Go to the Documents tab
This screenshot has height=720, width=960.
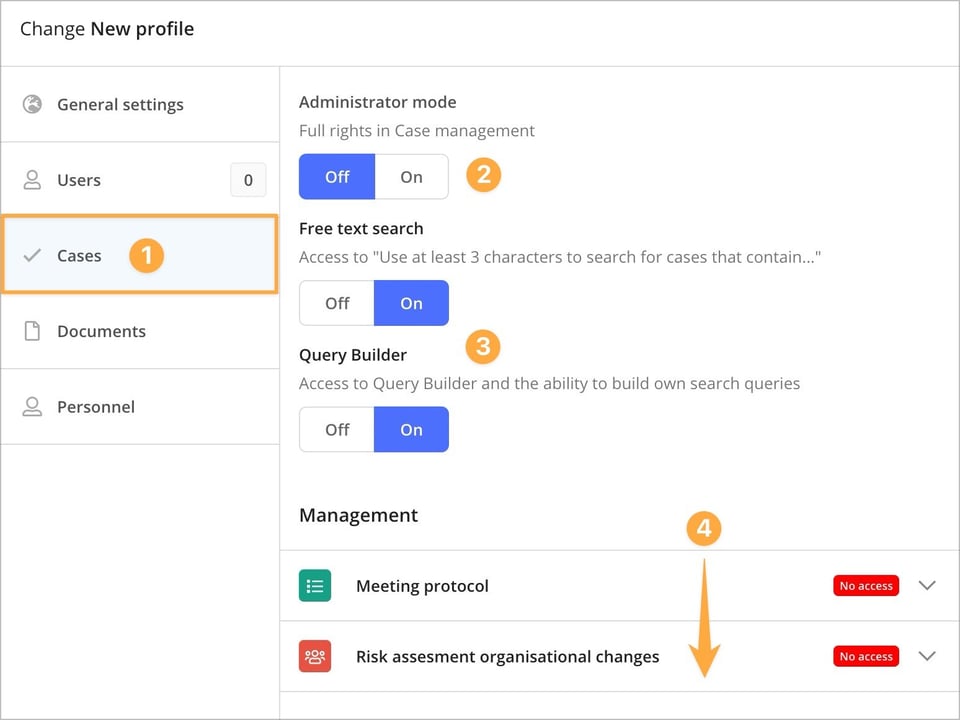[140, 331]
